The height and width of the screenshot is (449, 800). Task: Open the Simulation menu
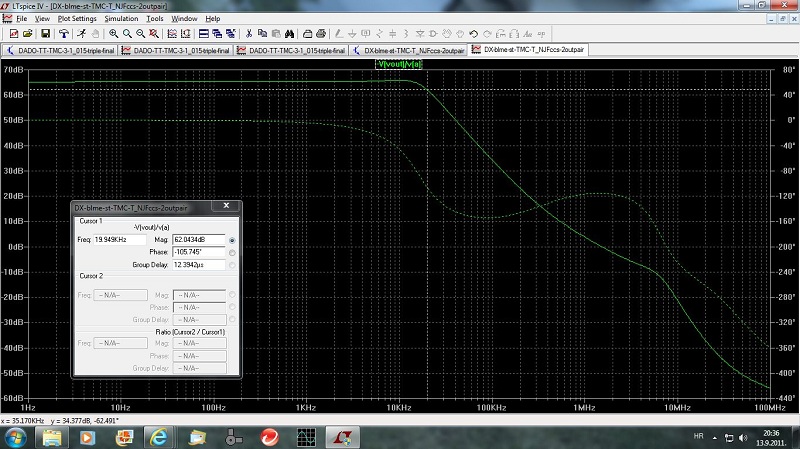[x=121, y=18]
